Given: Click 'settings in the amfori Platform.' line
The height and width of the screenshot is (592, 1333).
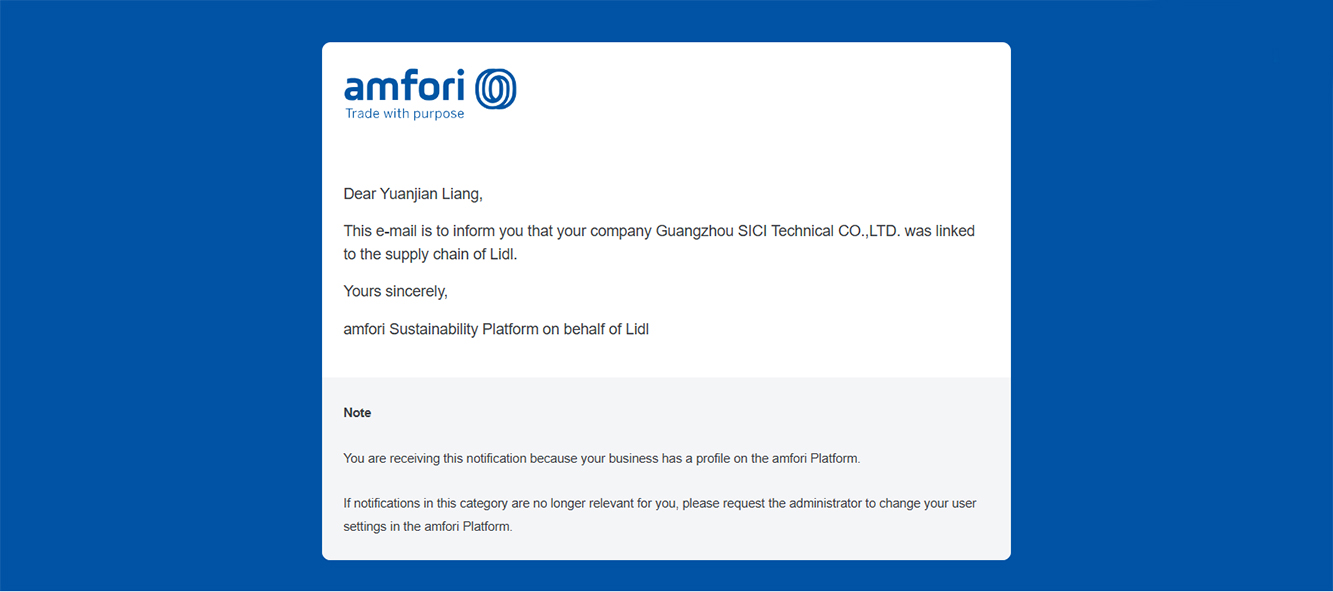Looking at the screenshot, I should coord(428,526).
